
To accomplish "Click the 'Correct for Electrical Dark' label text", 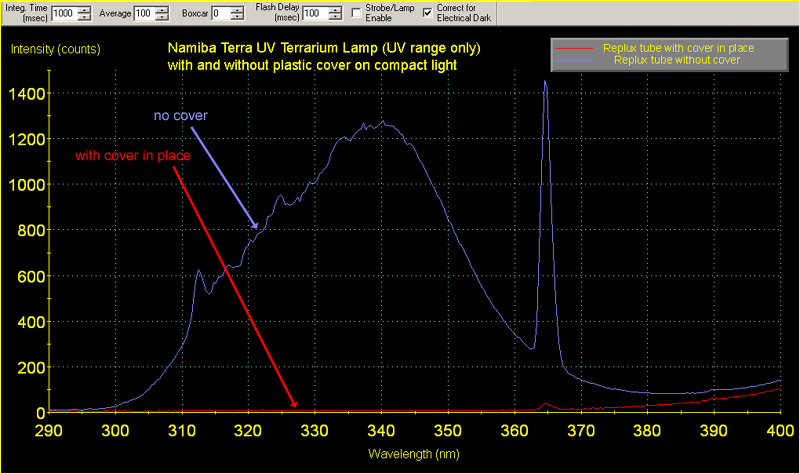I will click(463, 13).
